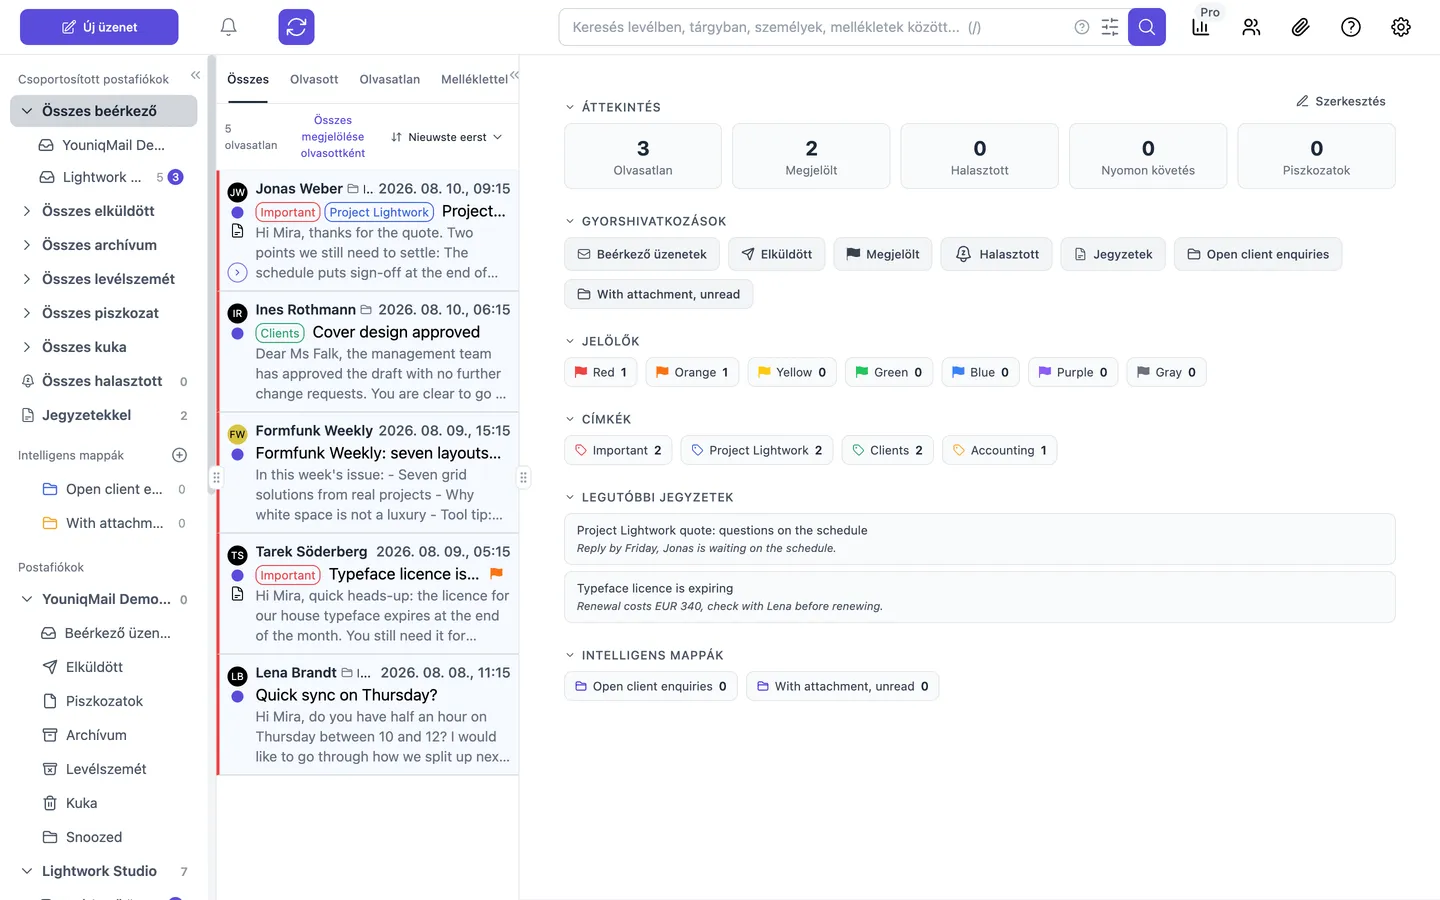Screen dimensions: 1440x900
Task: Select the Összes tab
Action: 248,79
